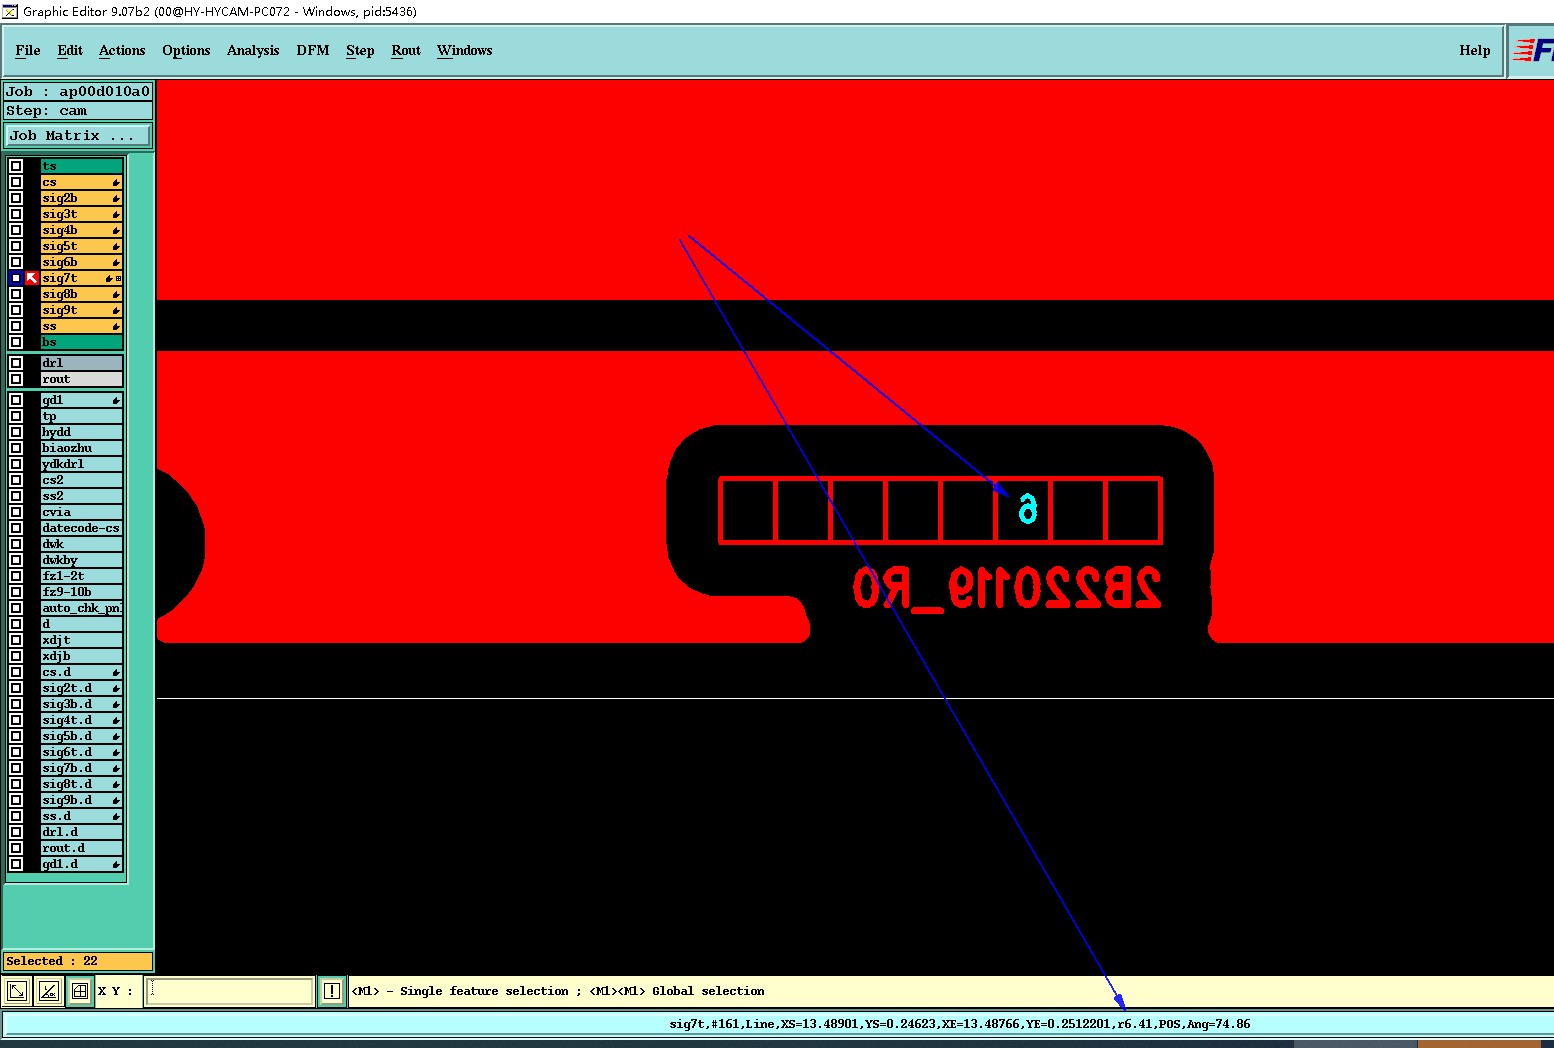Open the Analysis menu
The width and height of the screenshot is (1554, 1048).
253,50
